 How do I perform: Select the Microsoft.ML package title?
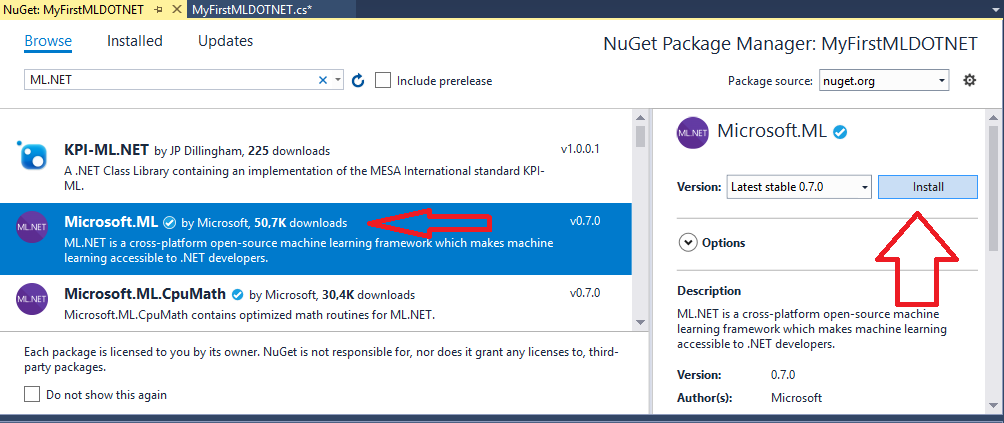[x=111, y=222]
